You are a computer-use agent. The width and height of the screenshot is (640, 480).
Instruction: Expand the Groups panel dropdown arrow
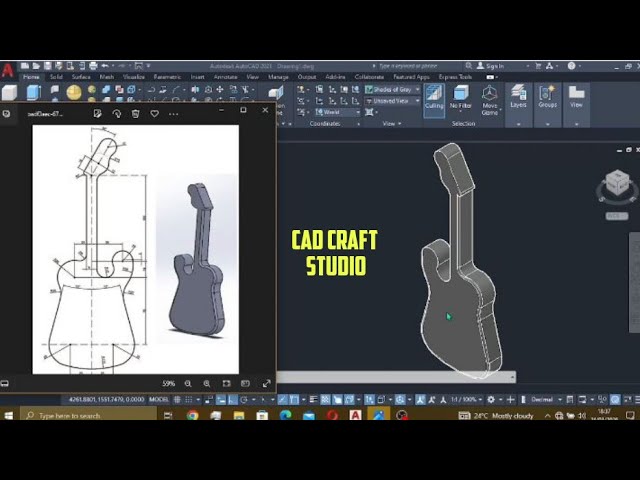coord(547,124)
